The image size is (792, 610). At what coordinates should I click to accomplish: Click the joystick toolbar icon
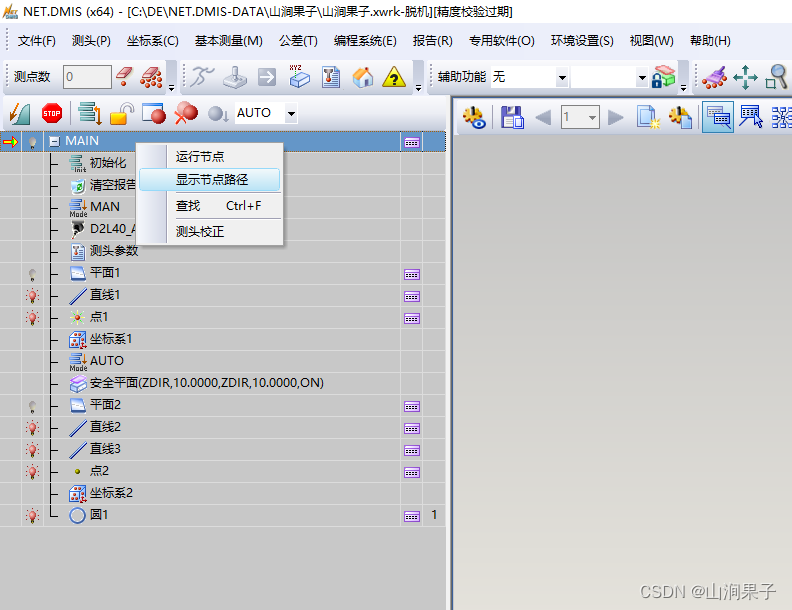(x=235, y=77)
